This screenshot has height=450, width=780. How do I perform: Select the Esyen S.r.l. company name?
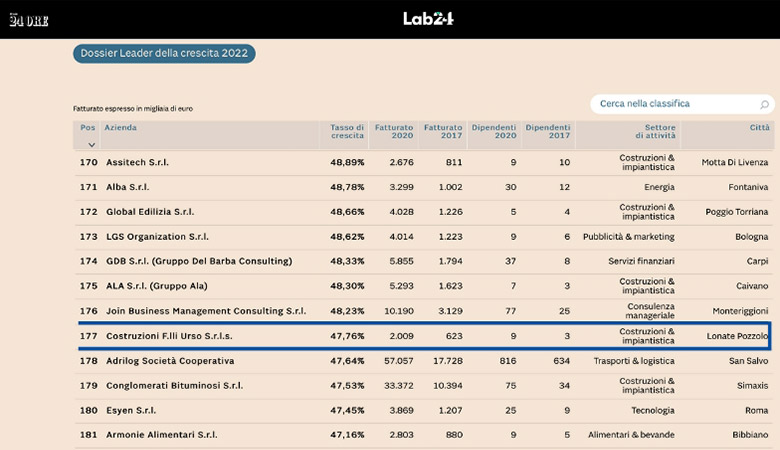pos(131,410)
